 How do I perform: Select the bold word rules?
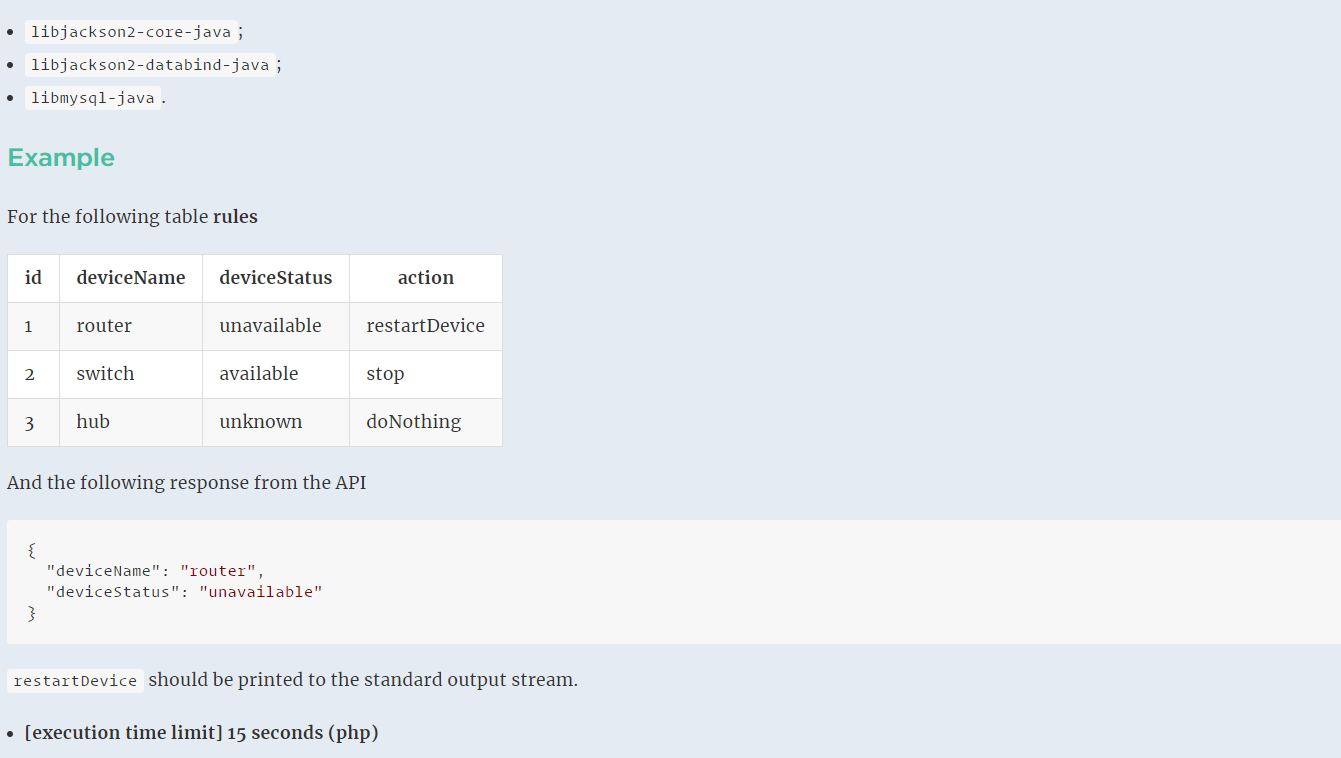pyautogui.click(x=236, y=216)
